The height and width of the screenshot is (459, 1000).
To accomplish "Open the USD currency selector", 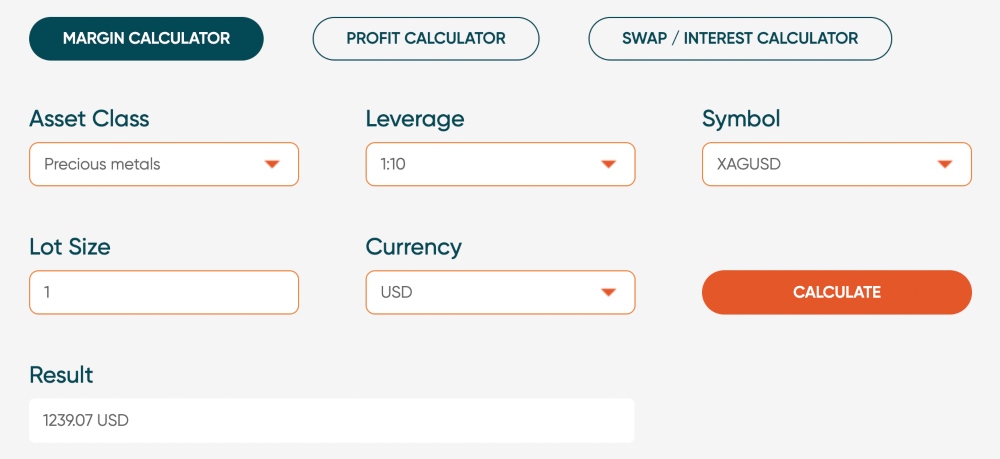I will pos(486,292).
